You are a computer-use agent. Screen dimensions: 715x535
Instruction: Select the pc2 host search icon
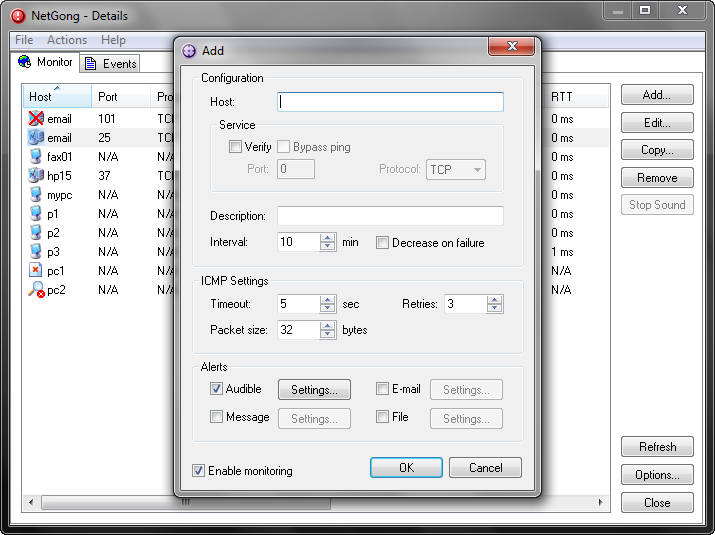tap(36, 290)
